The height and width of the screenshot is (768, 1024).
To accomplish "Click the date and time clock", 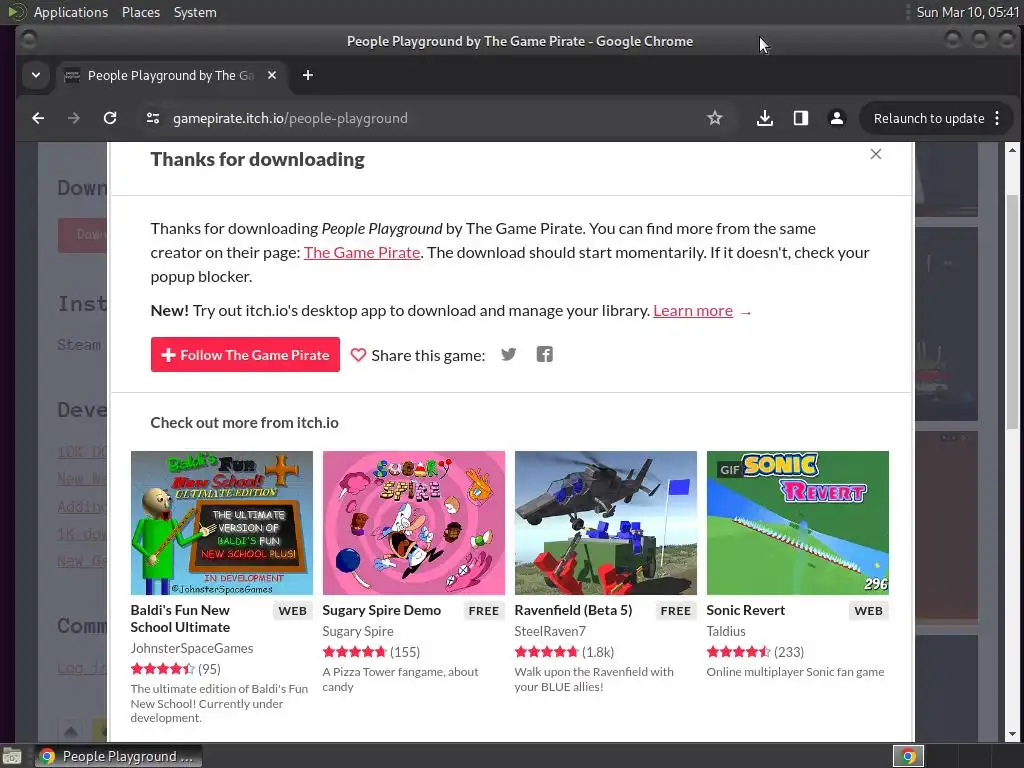I will click(967, 12).
